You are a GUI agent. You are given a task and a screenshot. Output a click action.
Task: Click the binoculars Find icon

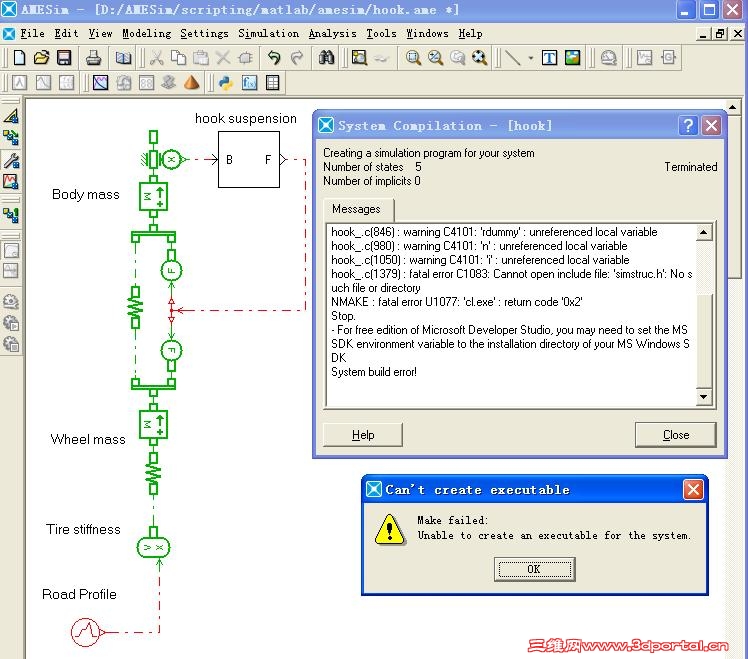326,58
